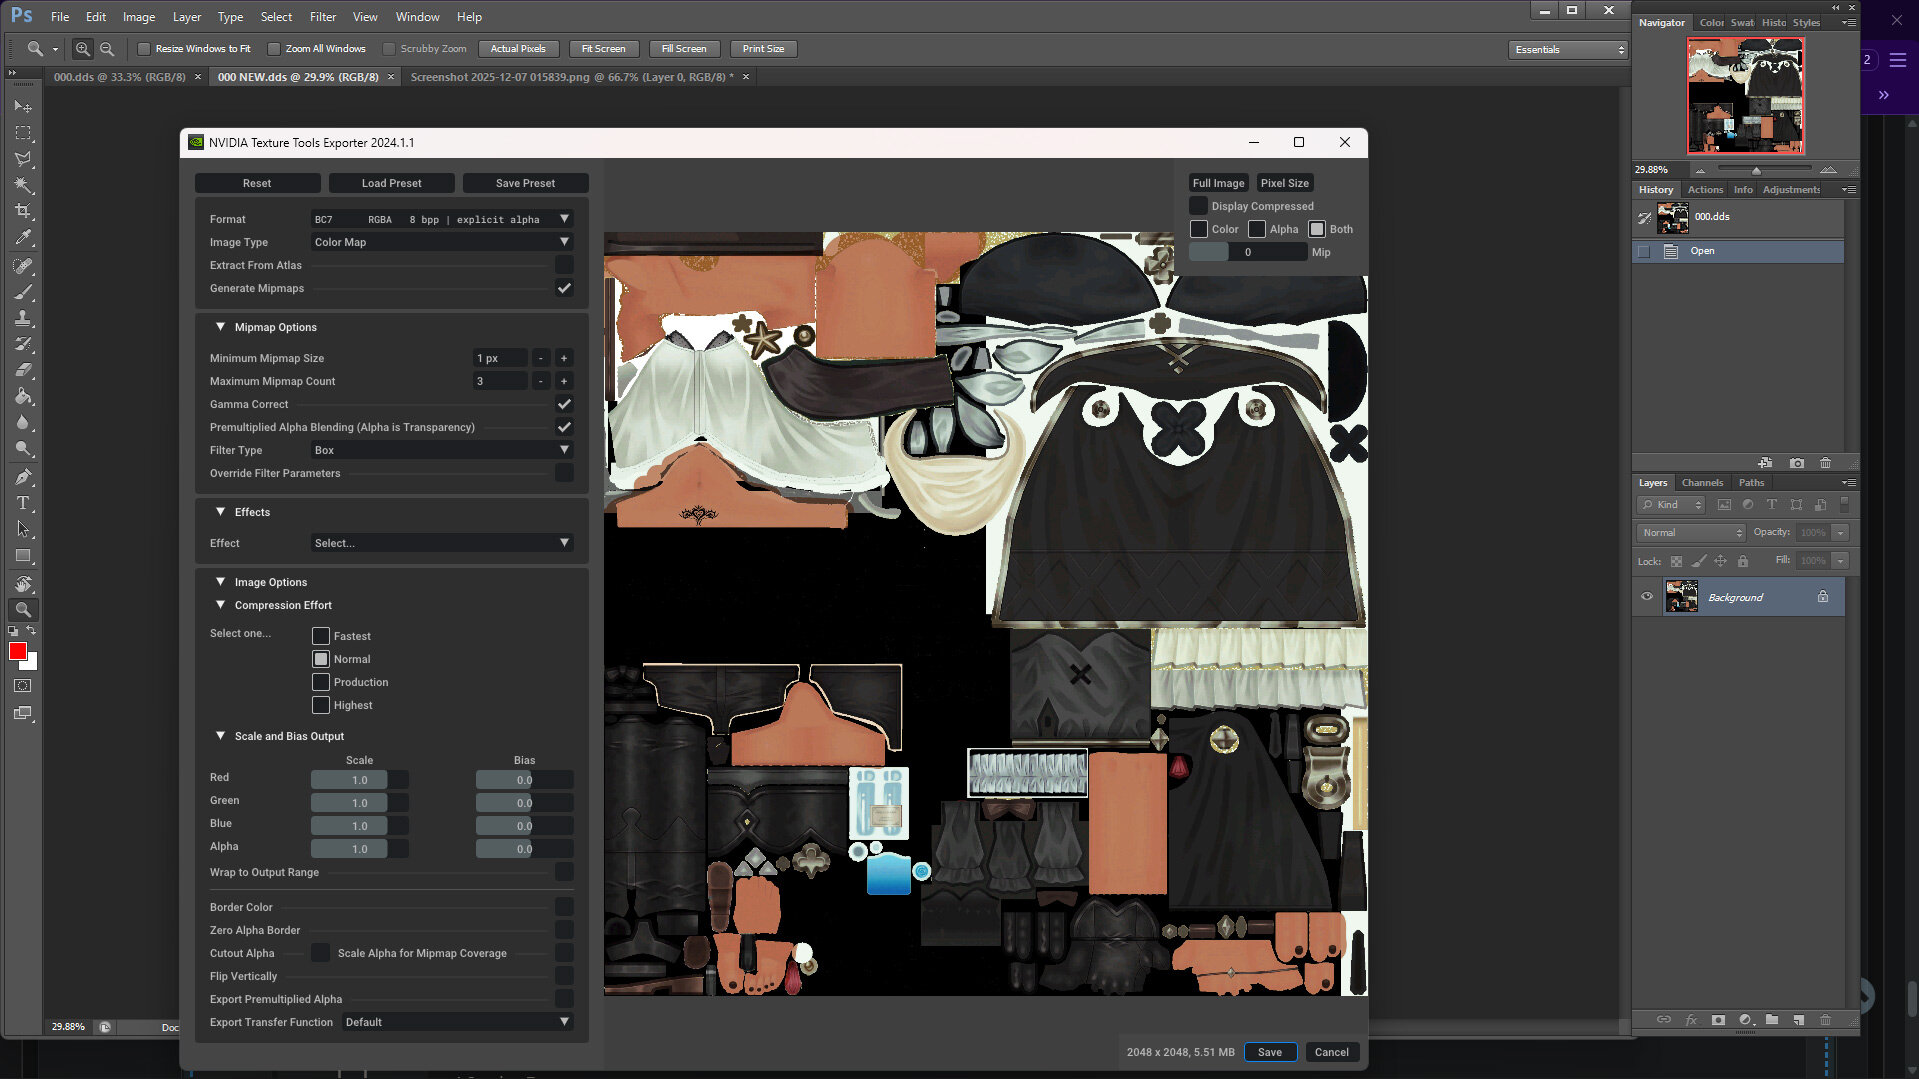
Task: Select the Paint Bucket tool
Action: point(23,396)
